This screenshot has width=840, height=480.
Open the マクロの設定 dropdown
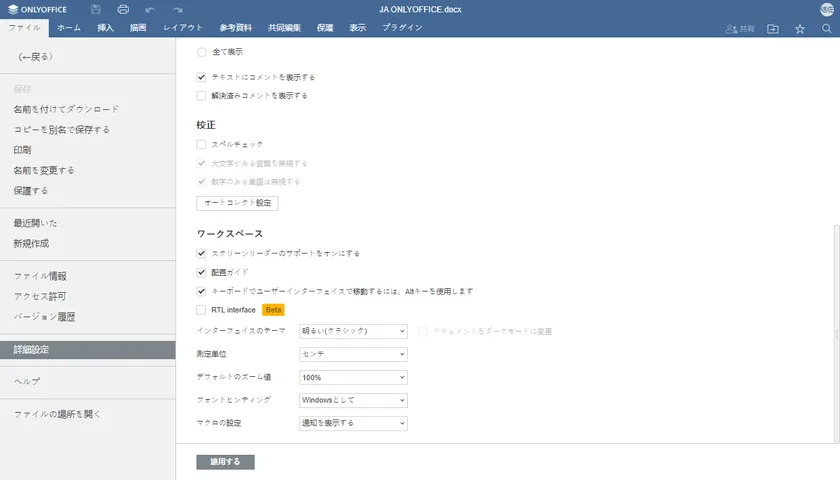(x=354, y=423)
